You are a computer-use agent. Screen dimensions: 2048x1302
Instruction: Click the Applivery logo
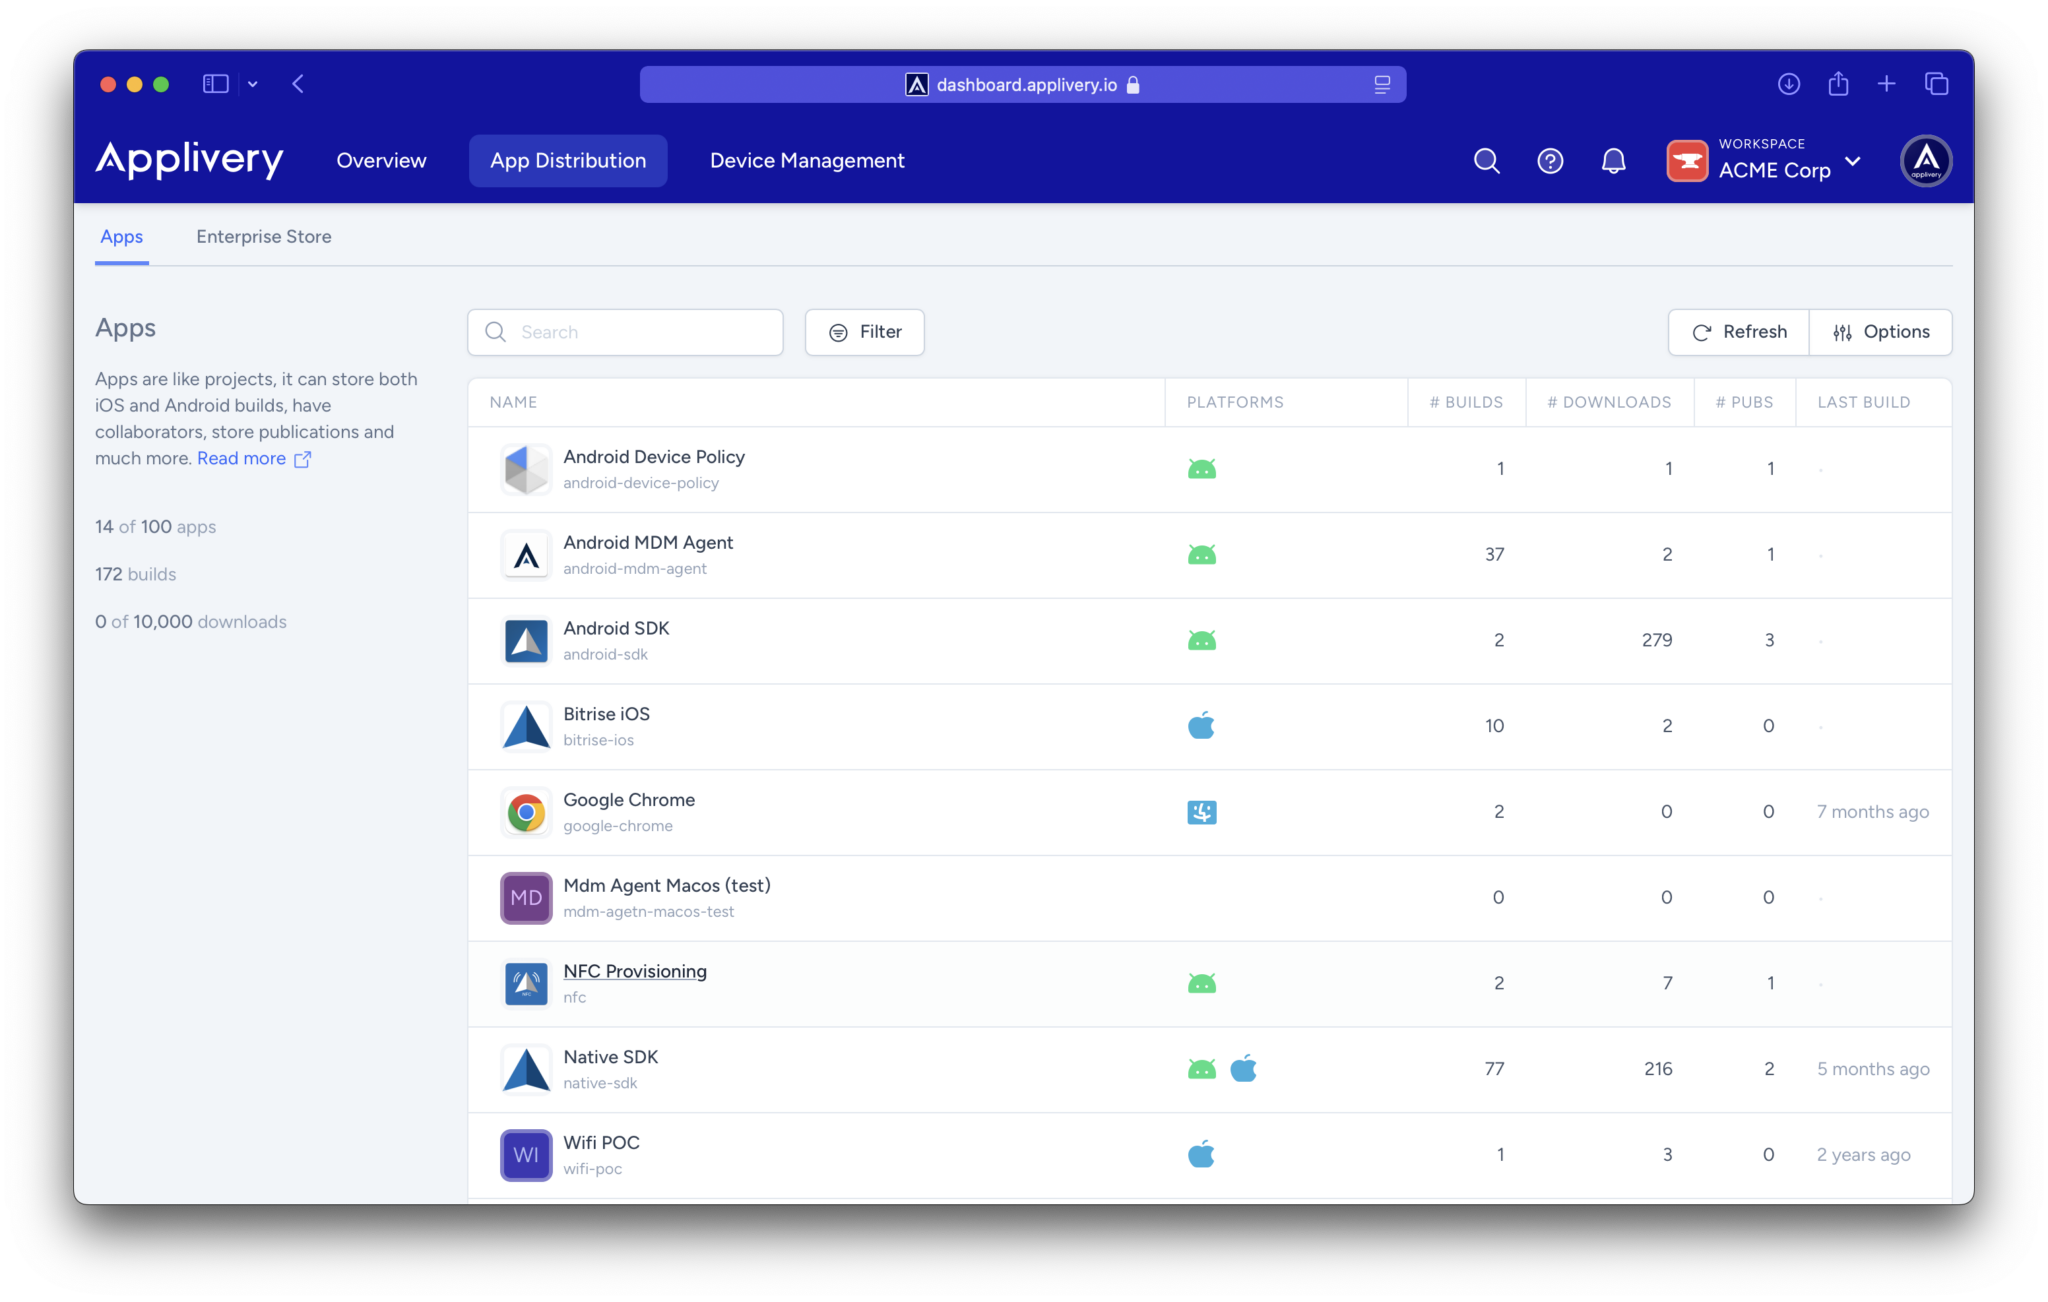[189, 160]
